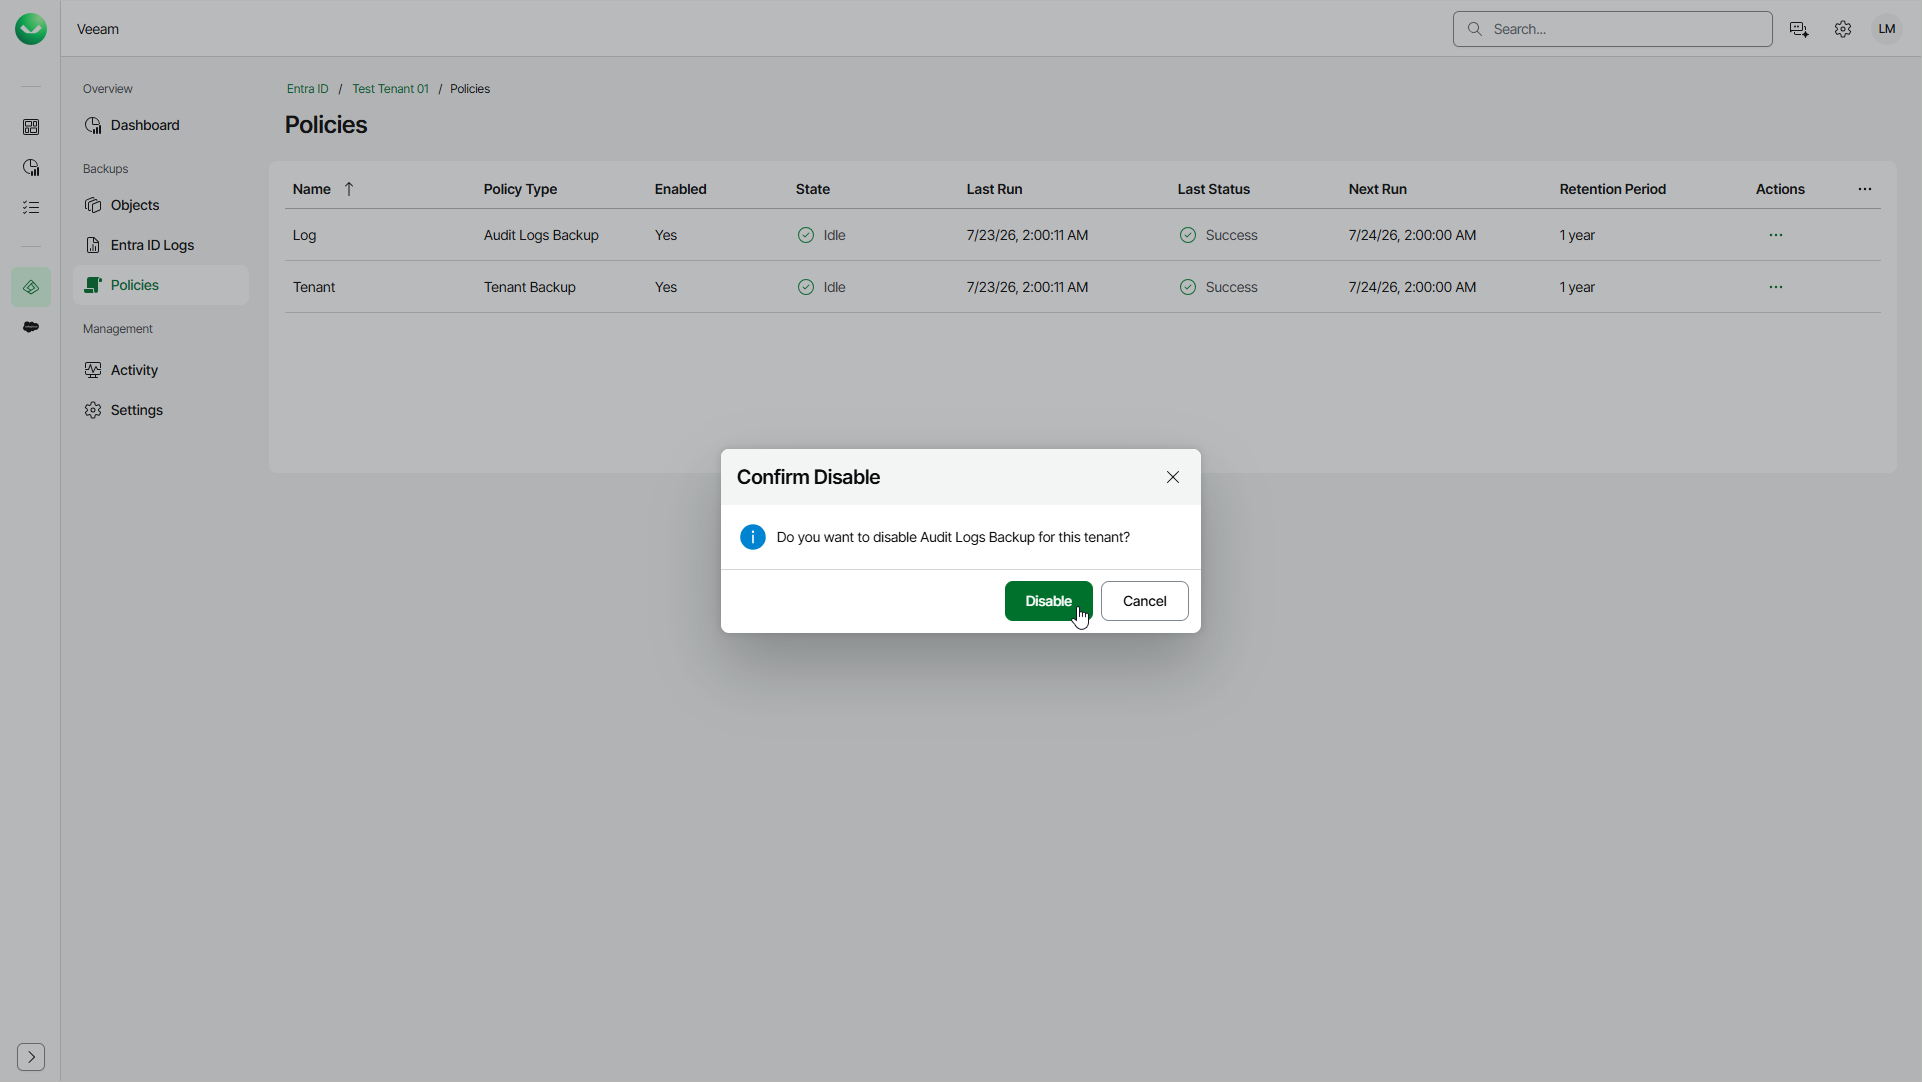The height and width of the screenshot is (1082, 1922).
Task: Open the dashboard grid icon in left rail
Action: 31,127
